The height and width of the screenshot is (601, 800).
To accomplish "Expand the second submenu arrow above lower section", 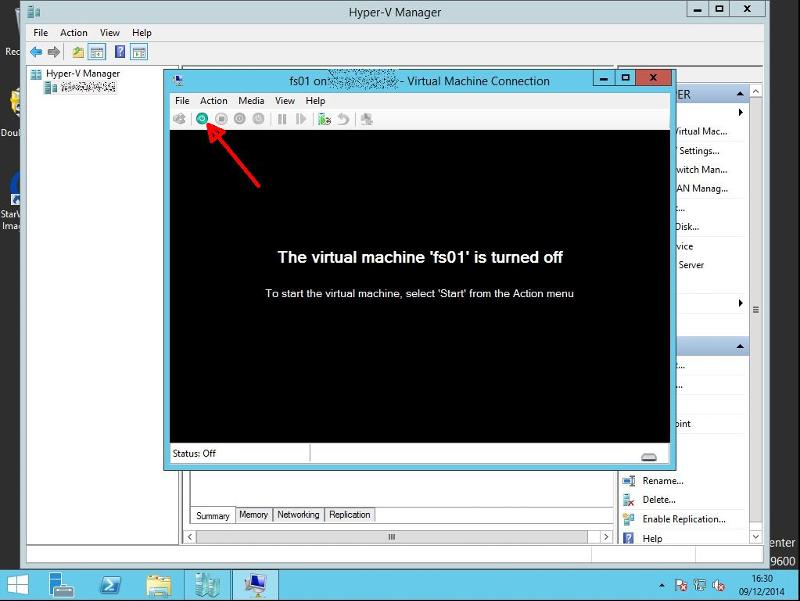I will click(740, 303).
